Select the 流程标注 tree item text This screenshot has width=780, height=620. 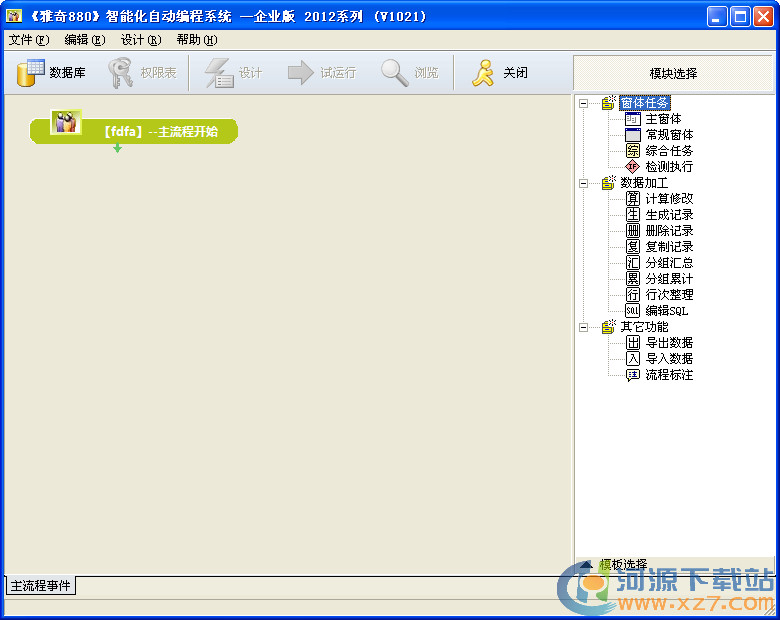(x=669, y=375)
